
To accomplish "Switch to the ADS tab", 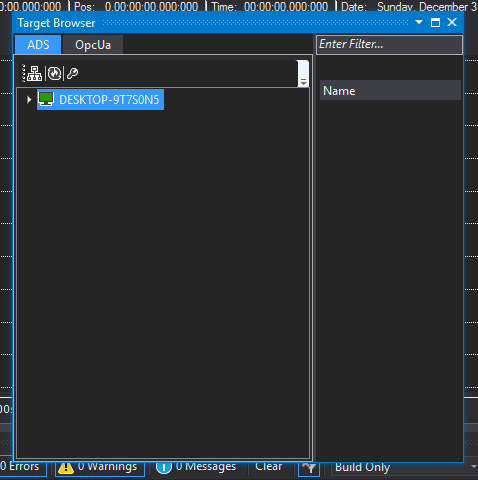I will pyautogui.click(x=38, y=45).
